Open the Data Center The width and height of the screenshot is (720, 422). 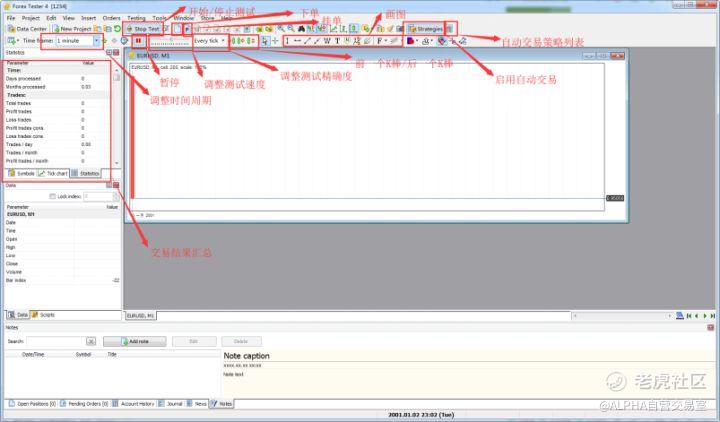[x=28, y=29]
